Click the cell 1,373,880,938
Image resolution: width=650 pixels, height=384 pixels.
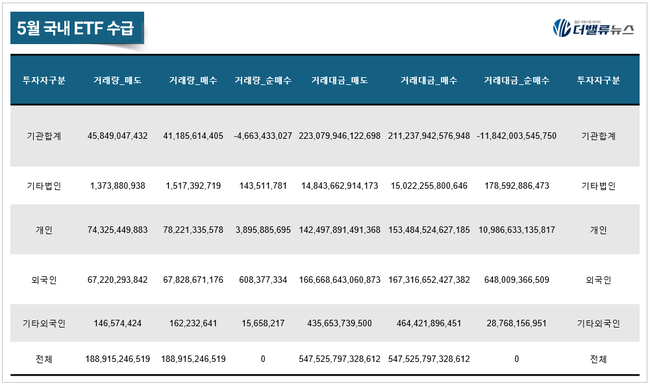click(117, 186)
